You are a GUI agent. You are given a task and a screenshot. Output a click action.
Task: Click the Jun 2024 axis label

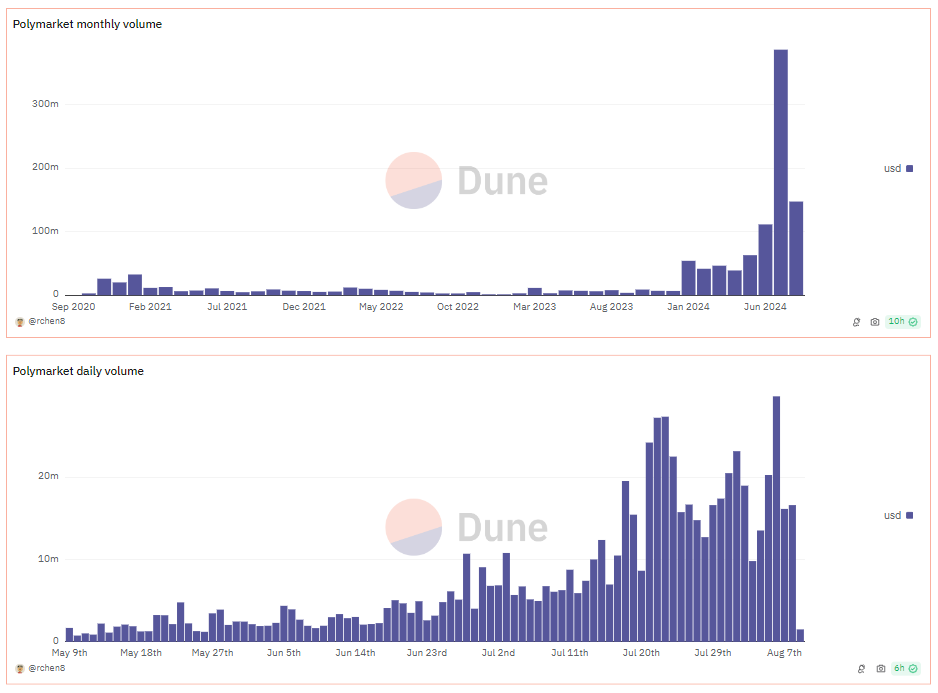pos(765,306)
